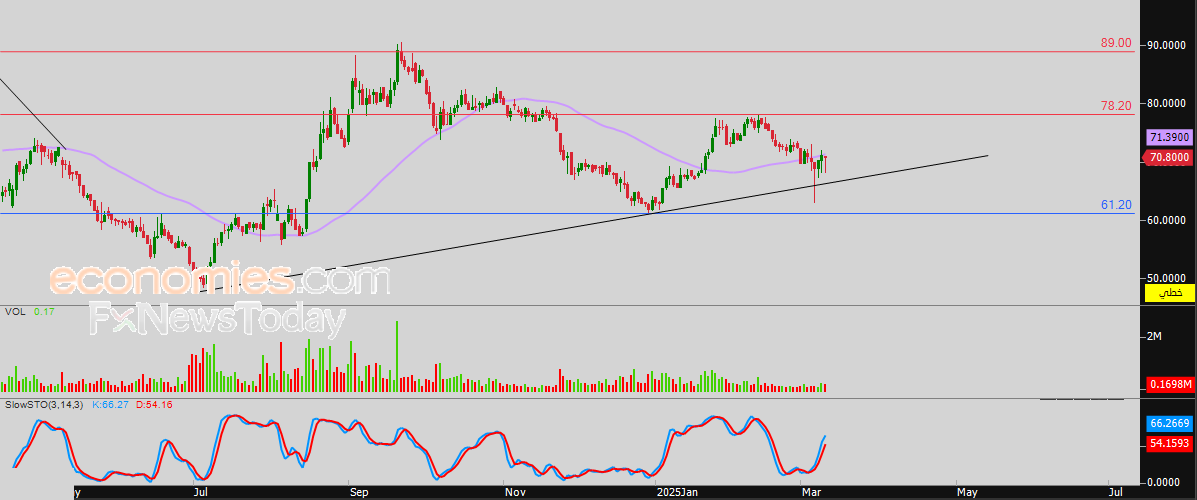1197x500 pixels.
Task: Click the VOL indicator label
Action: pos(15,311)
